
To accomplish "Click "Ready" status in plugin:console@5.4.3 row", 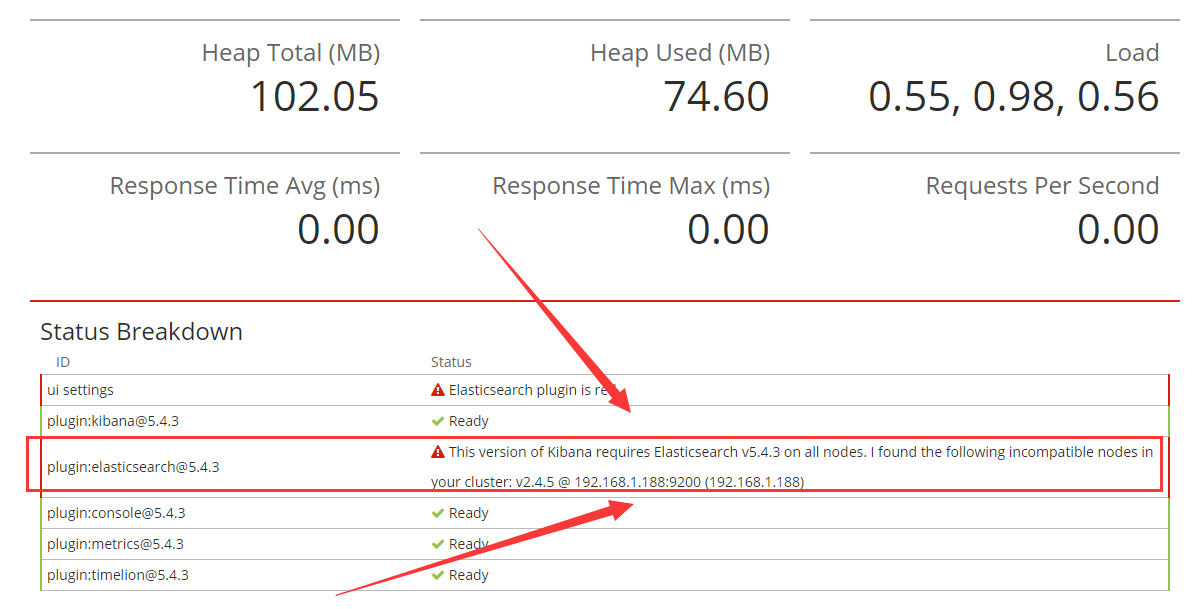I will pos(469,513).
